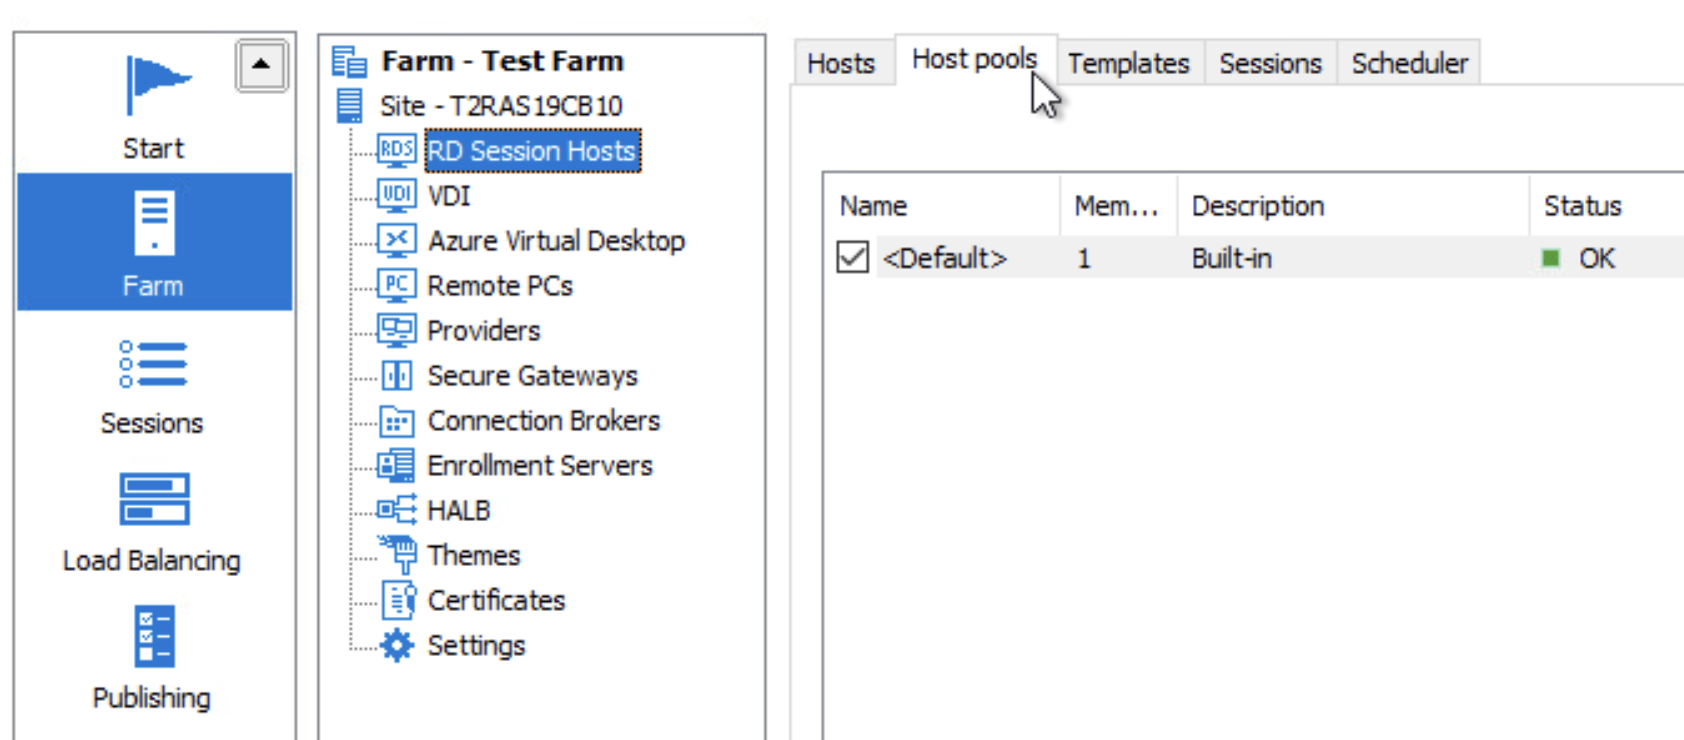Select Connection Brokers in the tree
The height and width of the screenshot is (740, 1684).
[x=543, y=421]
